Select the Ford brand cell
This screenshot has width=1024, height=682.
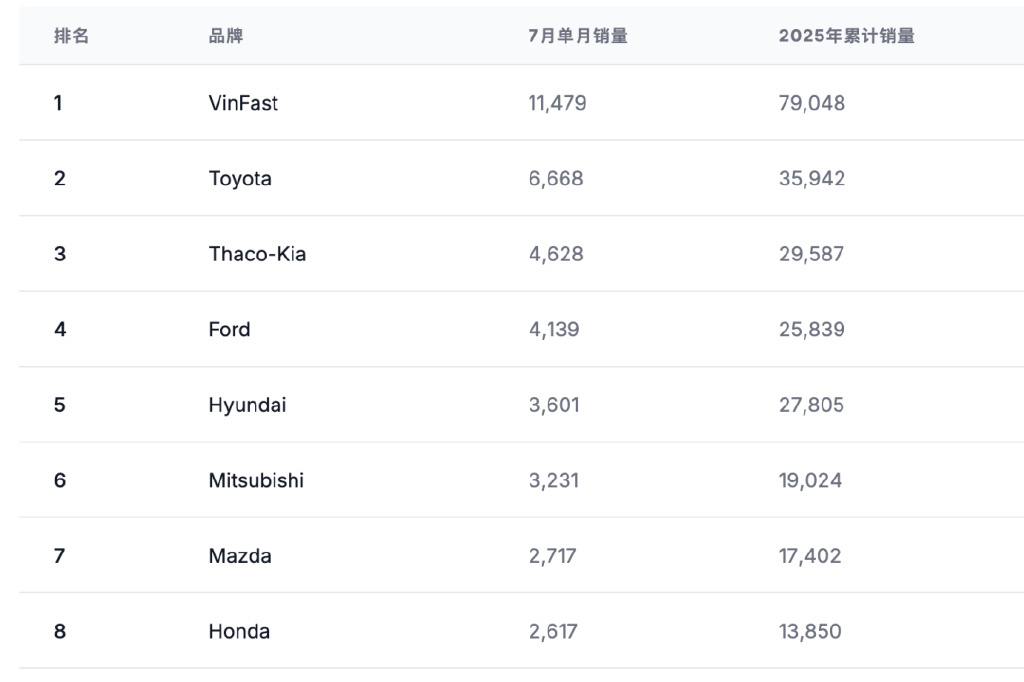[229, 330]
